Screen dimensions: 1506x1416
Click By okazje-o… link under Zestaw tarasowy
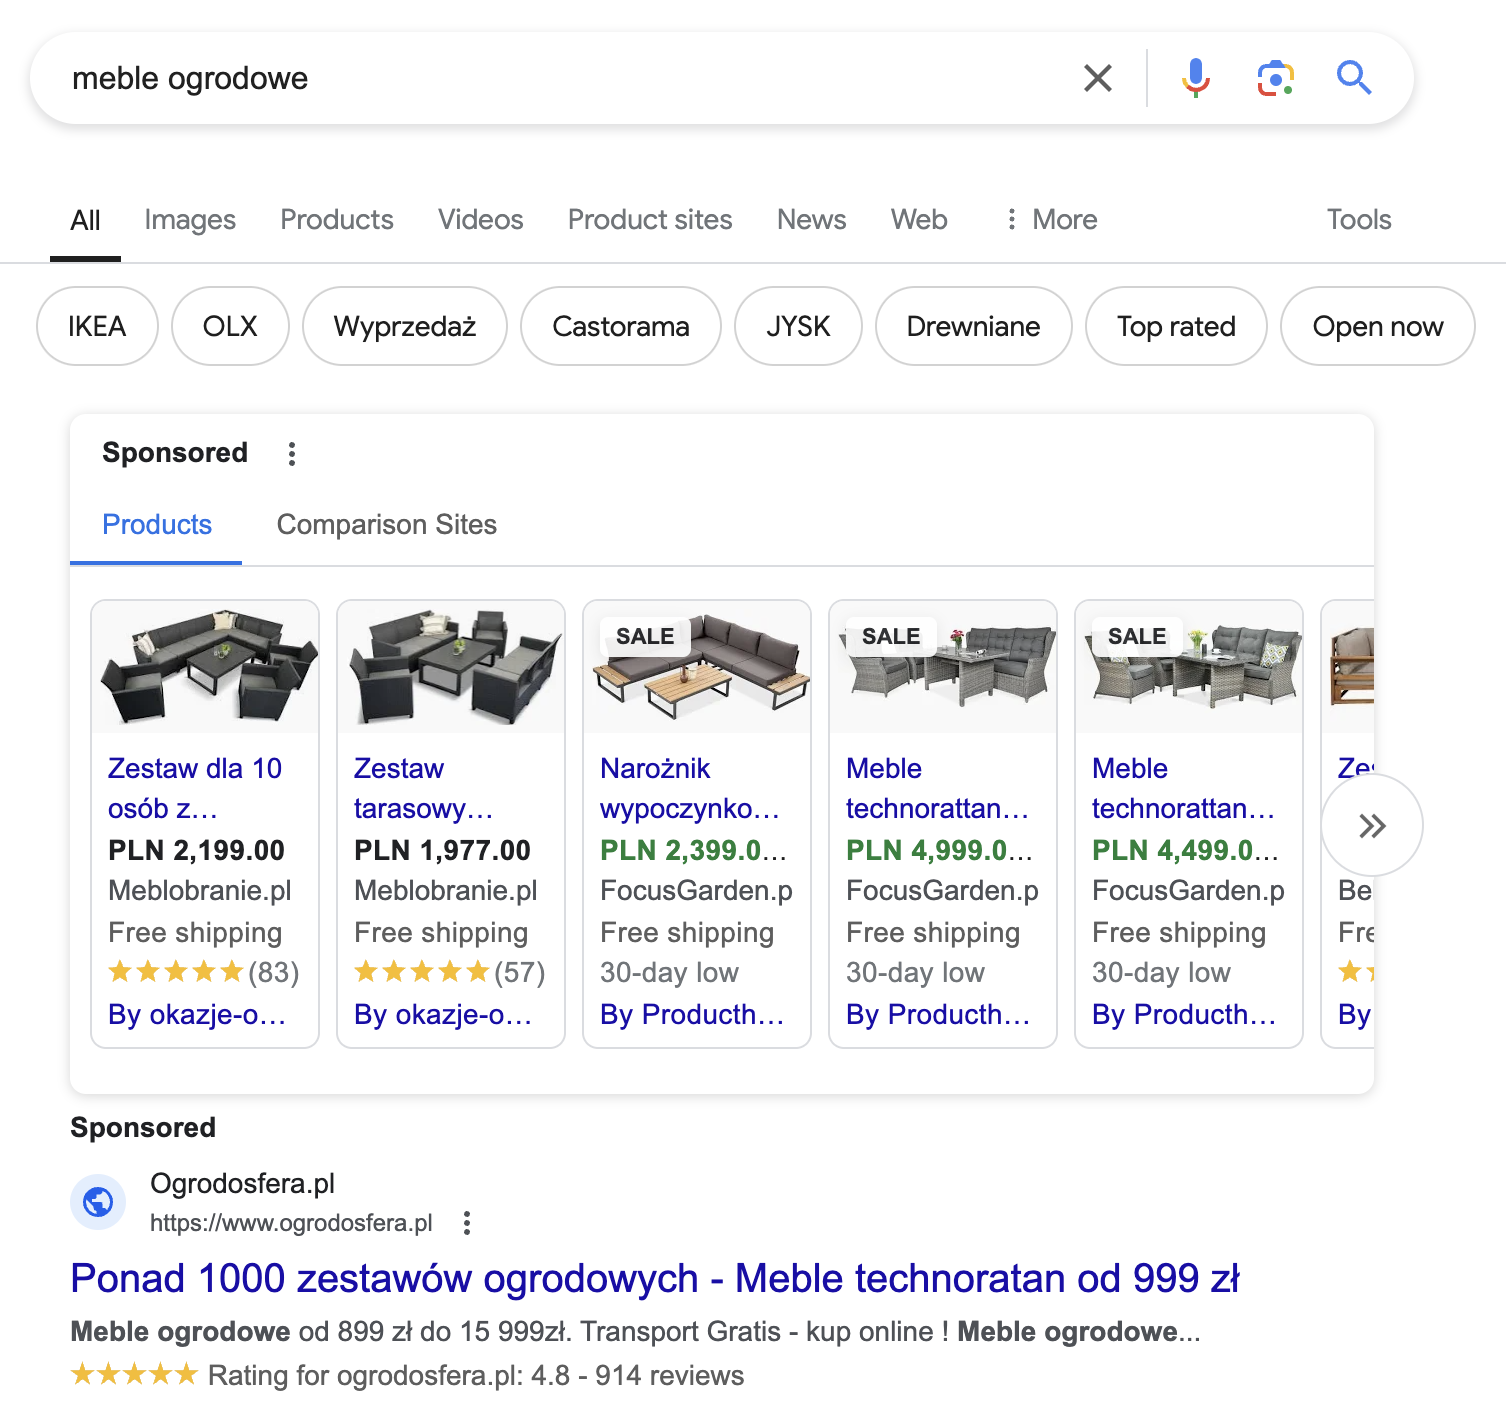pyautogui.click(x=443, y=1014)
